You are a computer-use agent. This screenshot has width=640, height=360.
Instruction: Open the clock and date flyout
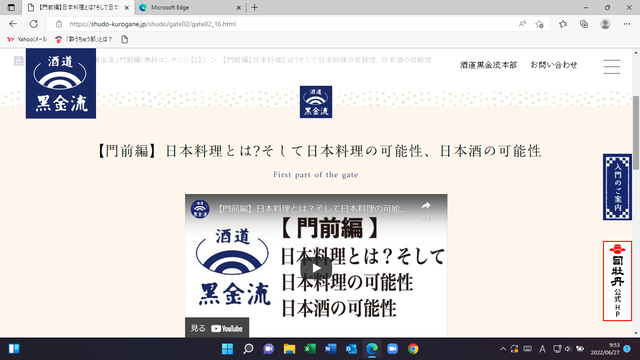[605, 349]
